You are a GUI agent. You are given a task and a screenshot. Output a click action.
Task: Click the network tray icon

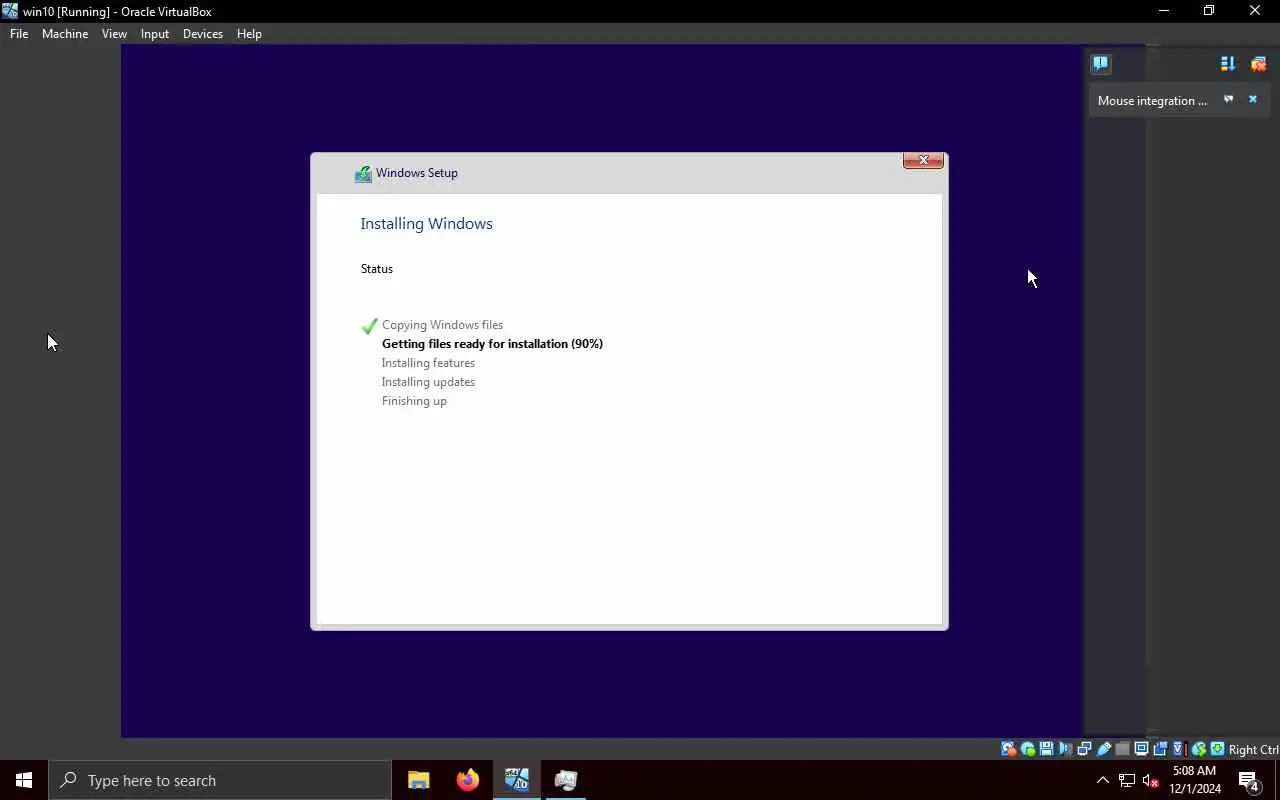pos(1127,781)
